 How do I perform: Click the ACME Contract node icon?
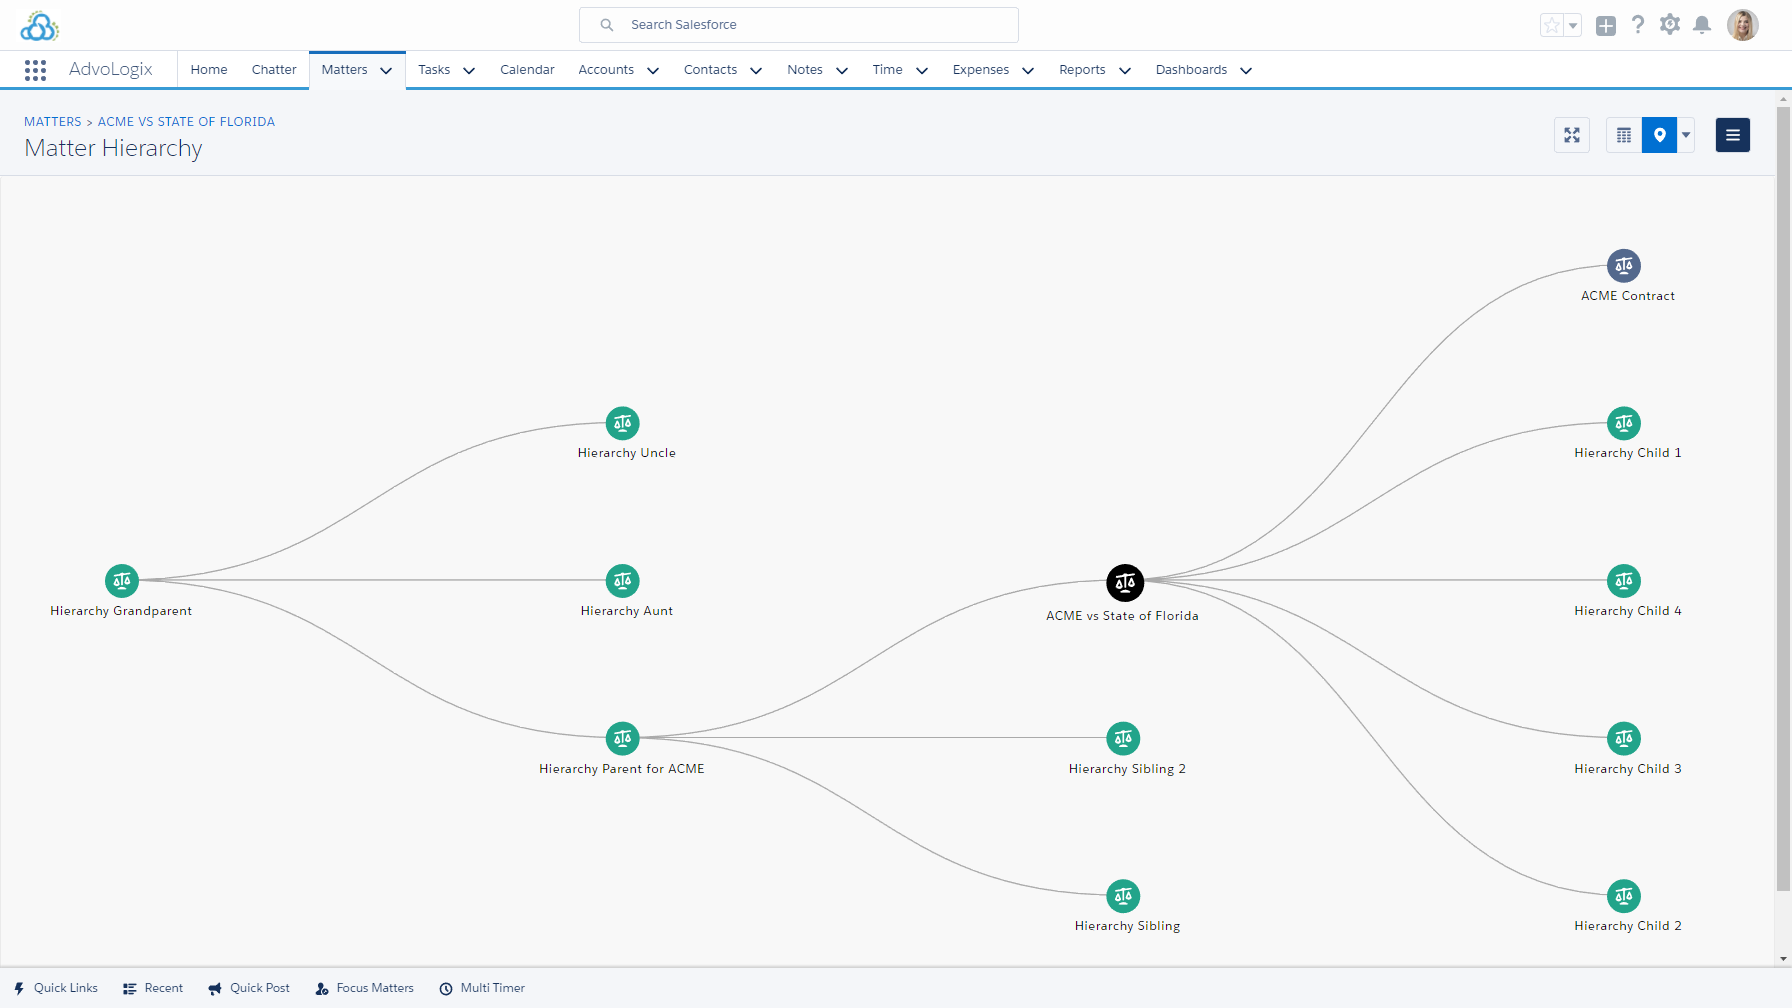click(1623, 266)
